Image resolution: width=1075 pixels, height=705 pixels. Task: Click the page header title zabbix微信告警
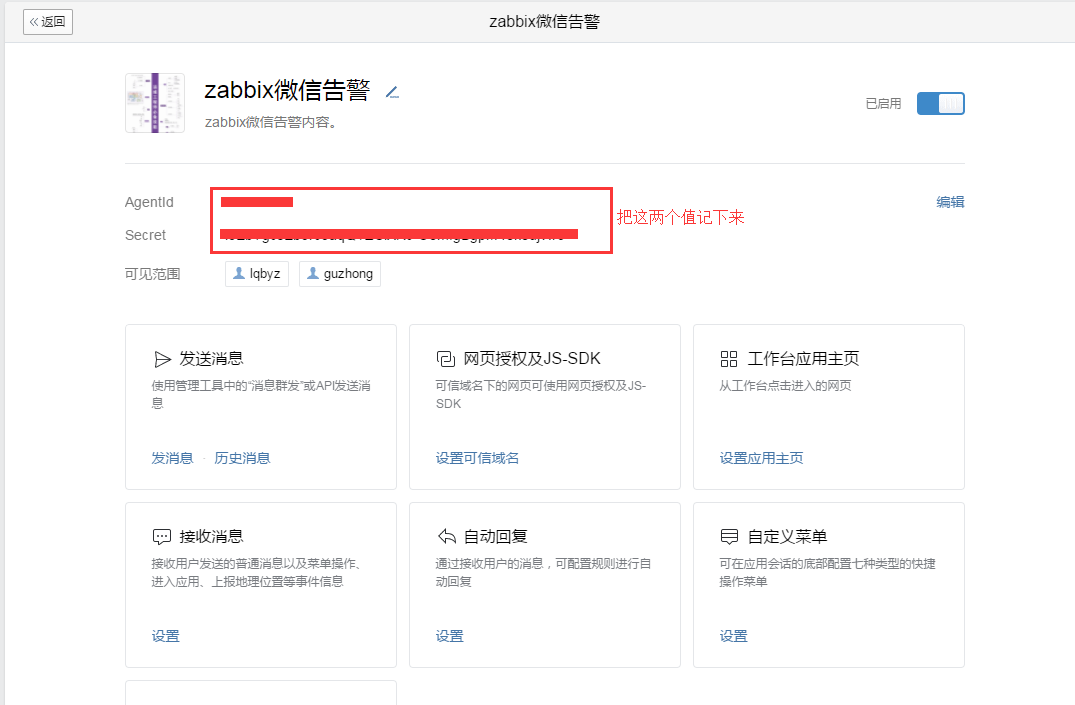544,22
